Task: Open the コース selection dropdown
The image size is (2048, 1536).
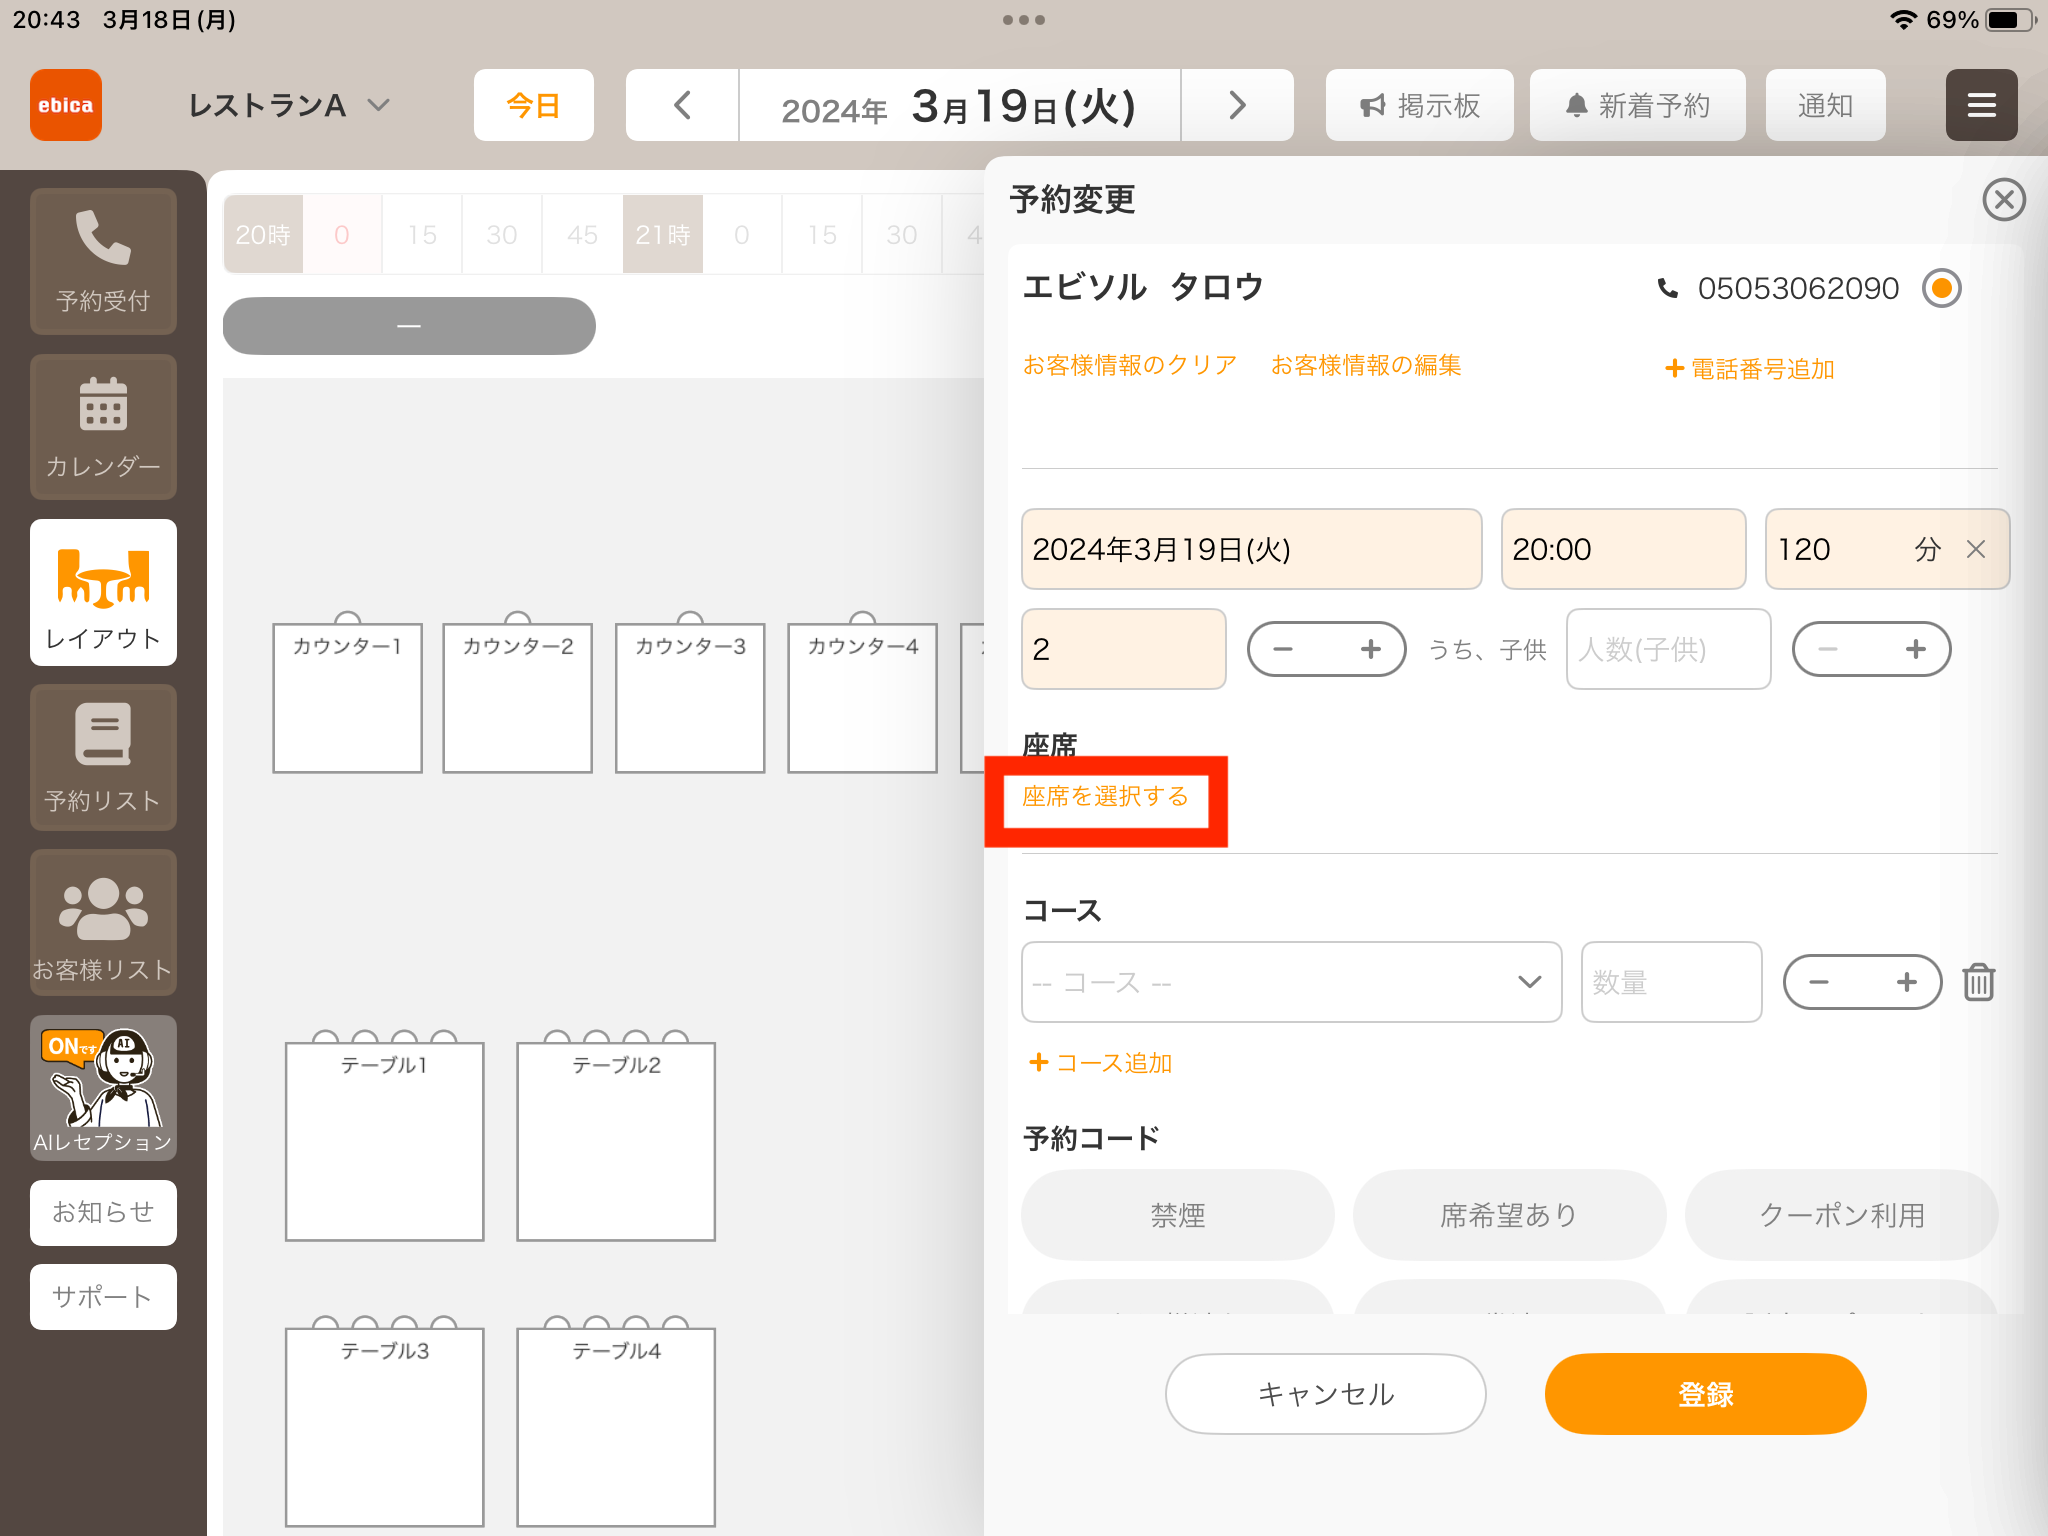Action: 1292,982
